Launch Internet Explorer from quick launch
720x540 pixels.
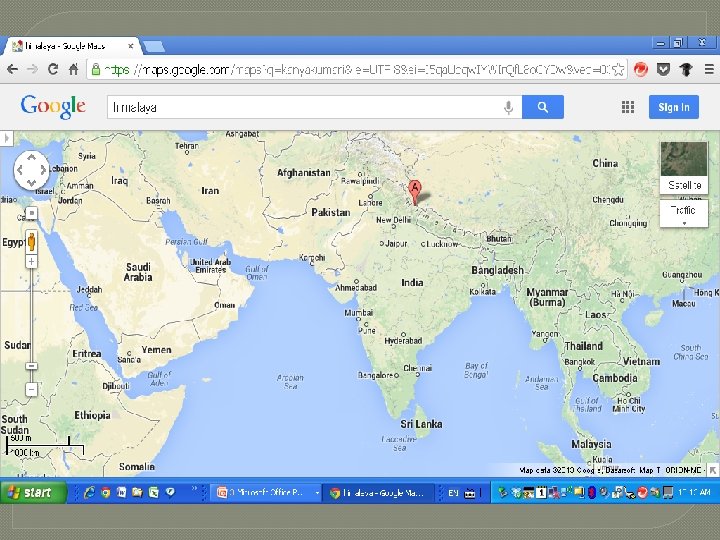coord(90,492)
